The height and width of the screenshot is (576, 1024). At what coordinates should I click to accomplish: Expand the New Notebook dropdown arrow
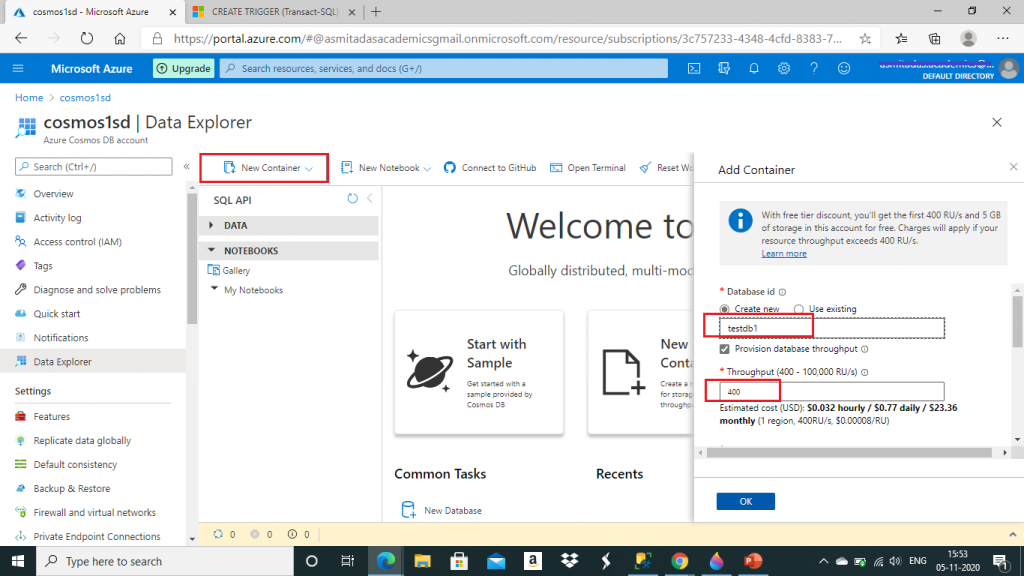point(427,168)
